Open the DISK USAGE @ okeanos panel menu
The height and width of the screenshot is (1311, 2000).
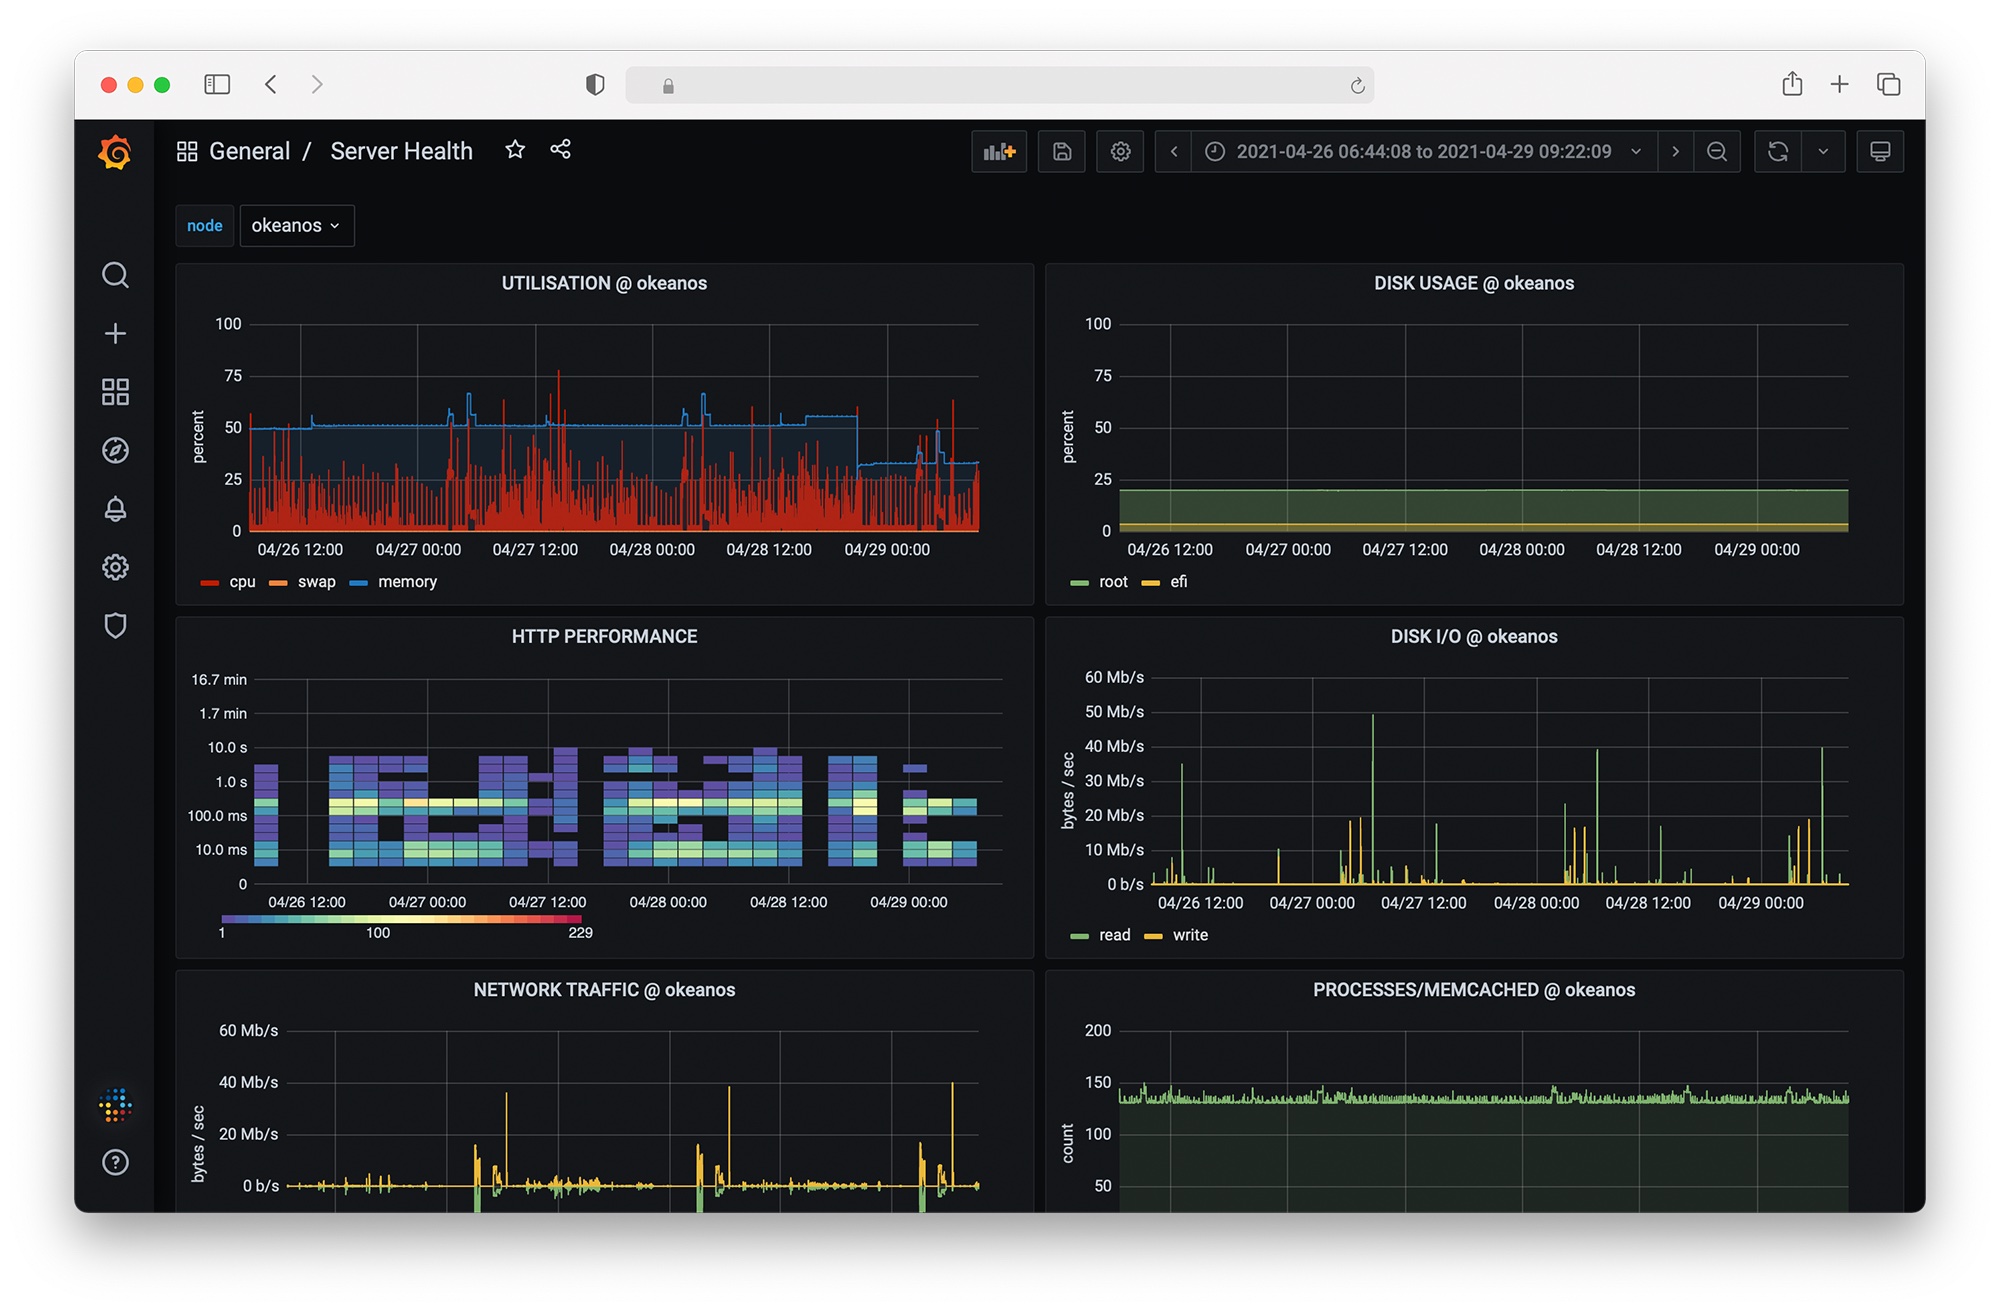tap(1473, 283)
